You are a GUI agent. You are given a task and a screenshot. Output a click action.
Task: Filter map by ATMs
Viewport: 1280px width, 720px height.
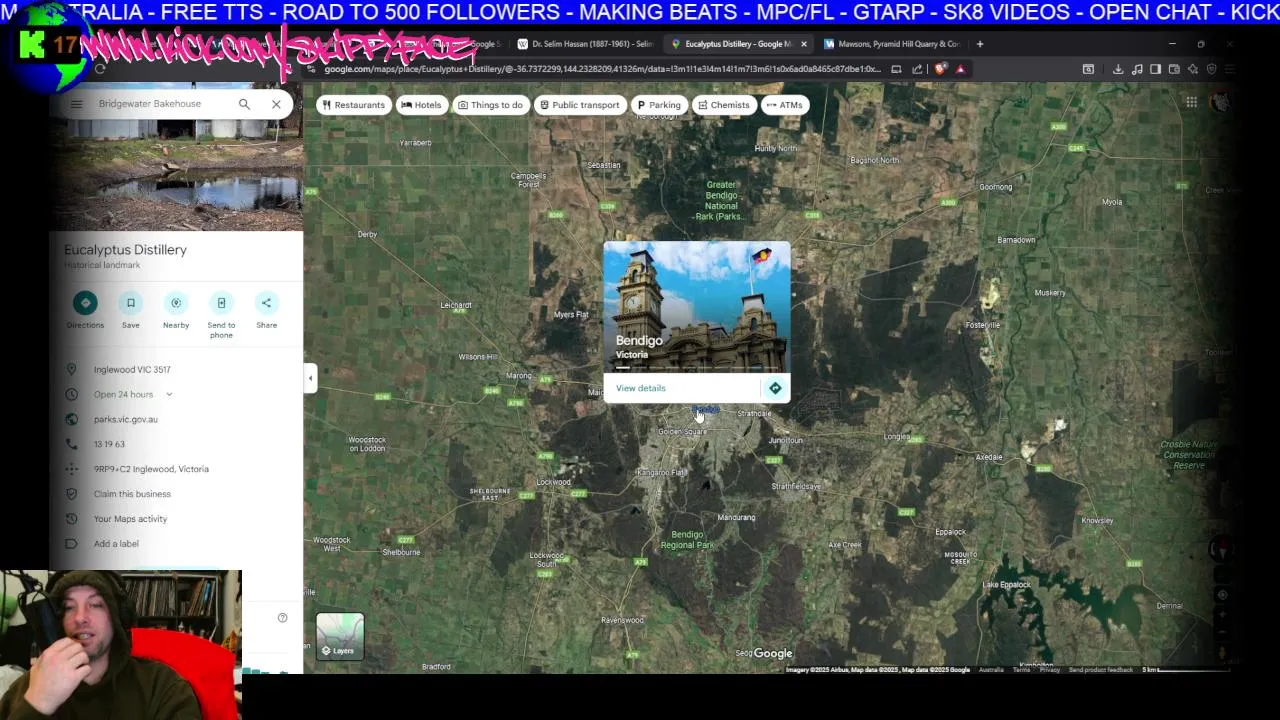click(785, 105)
